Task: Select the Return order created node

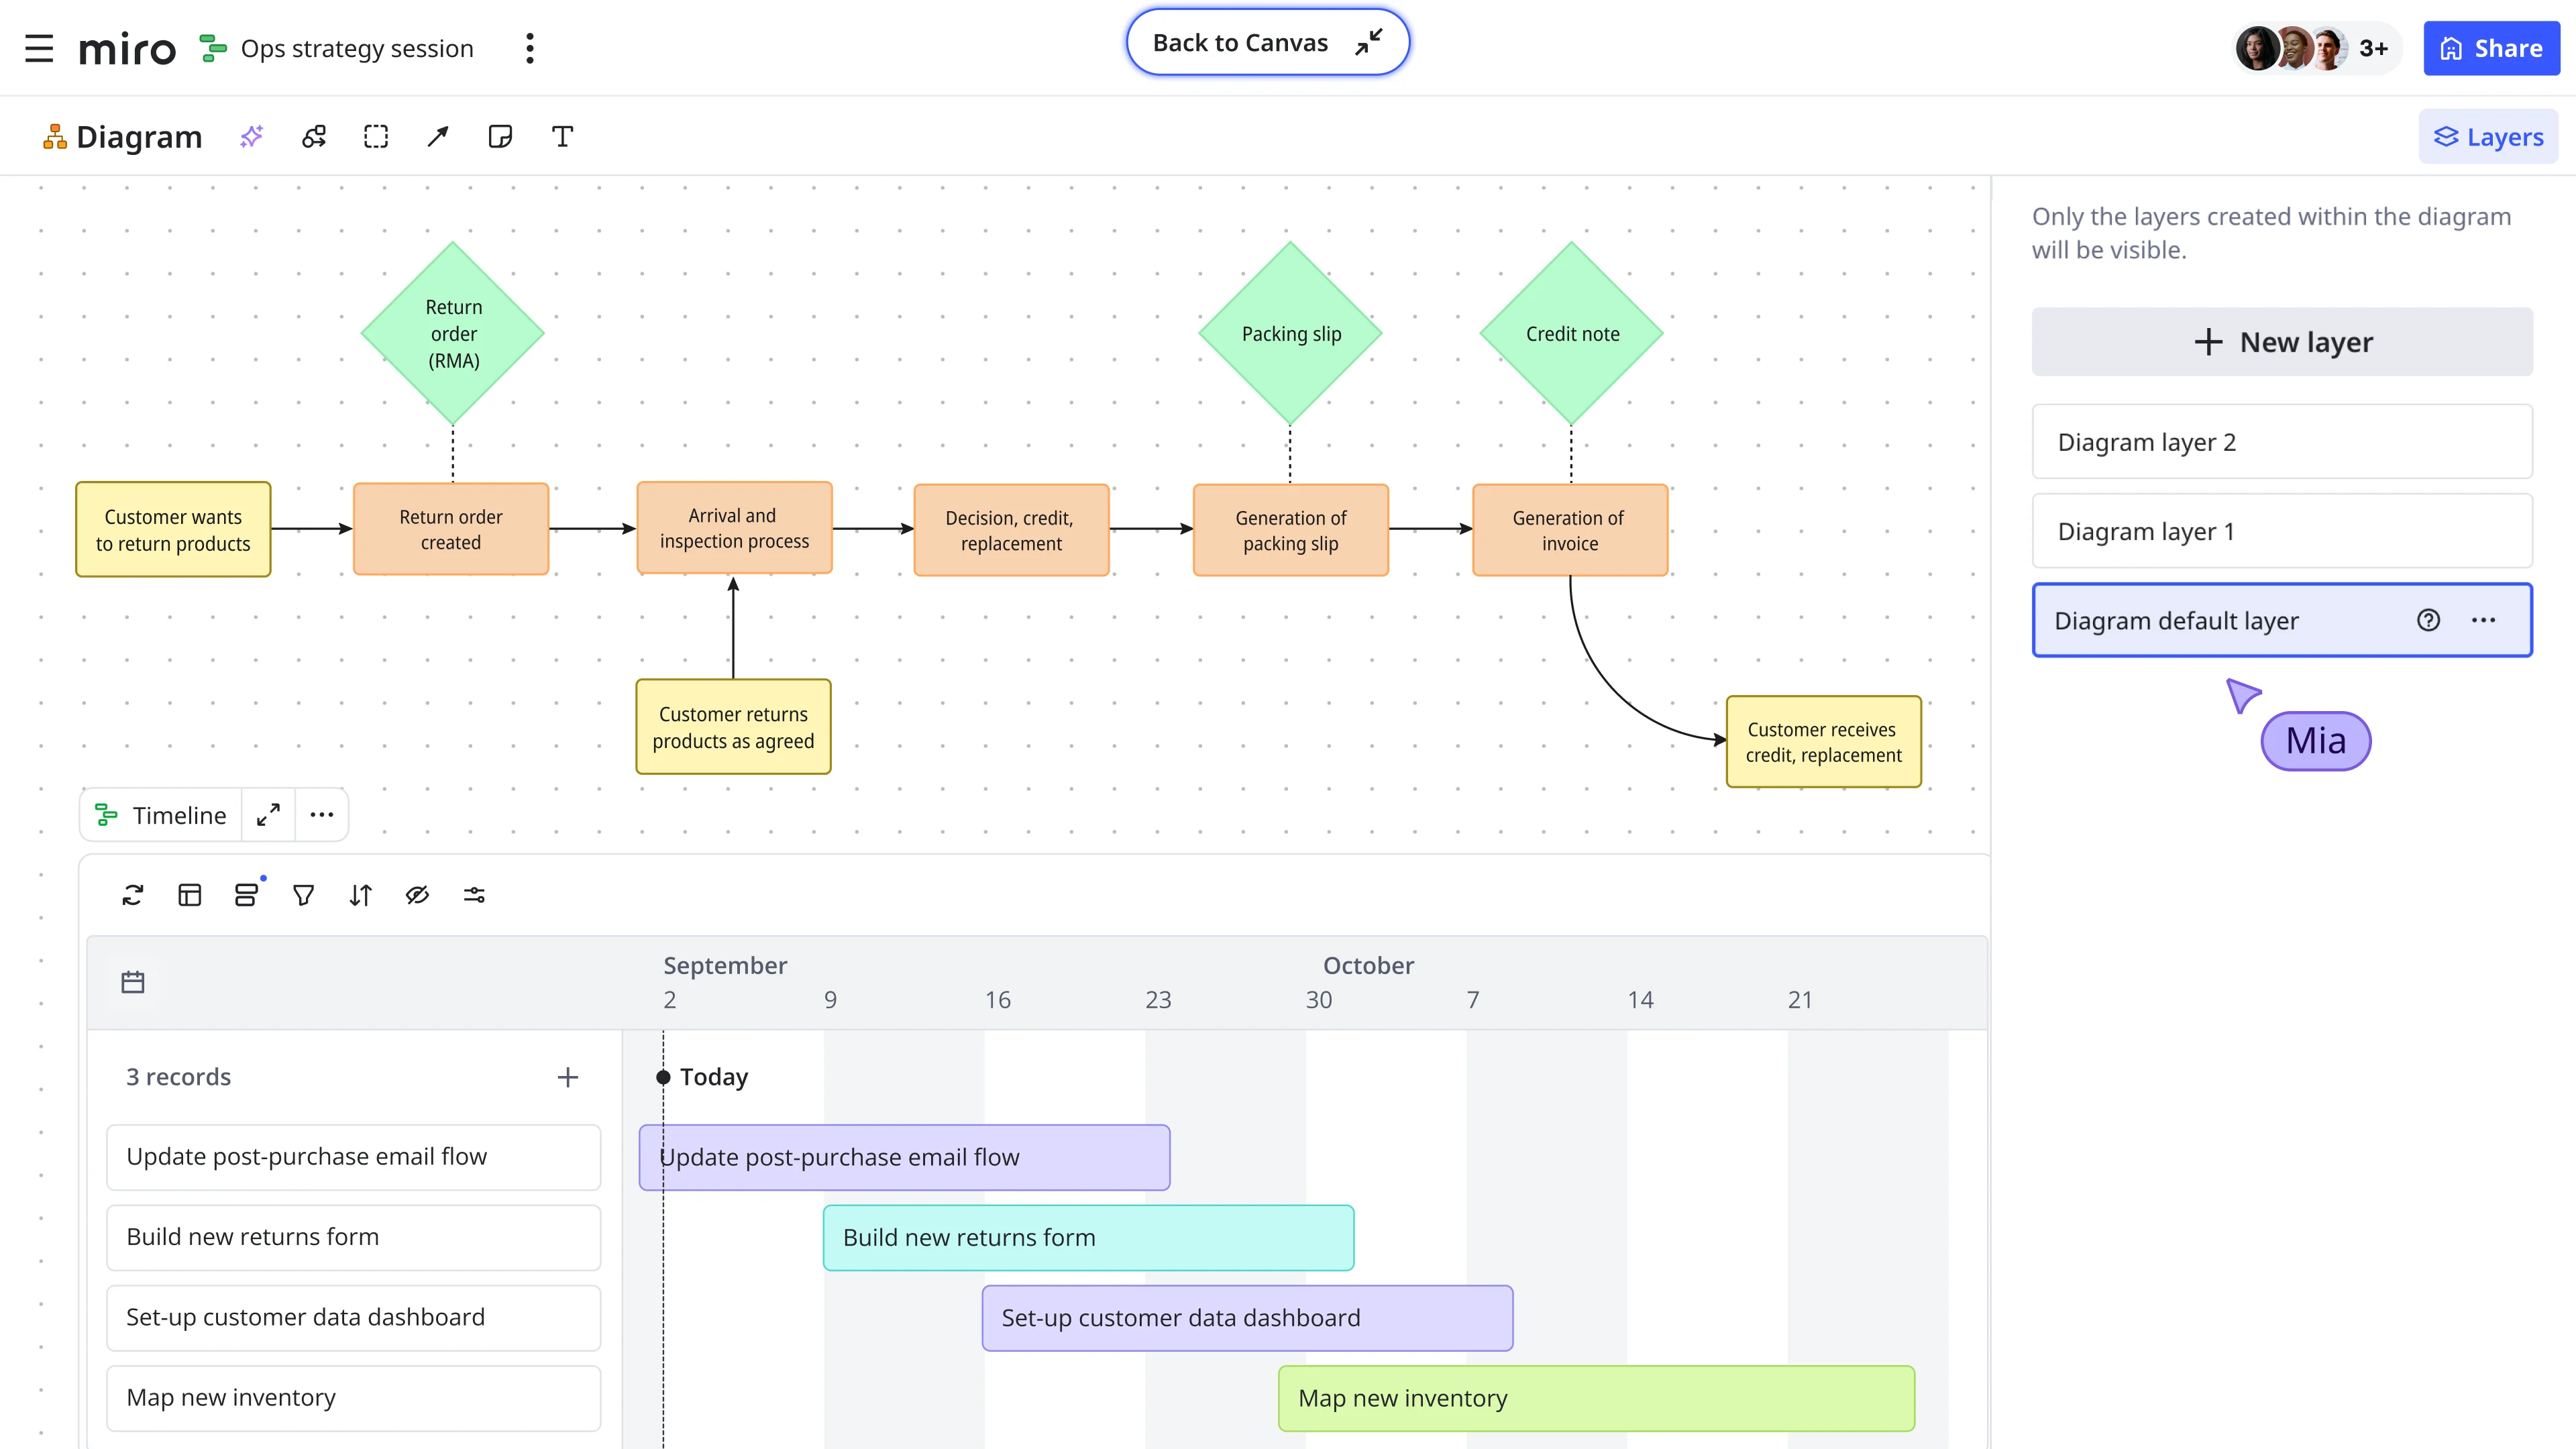Action: coord(451,529)
